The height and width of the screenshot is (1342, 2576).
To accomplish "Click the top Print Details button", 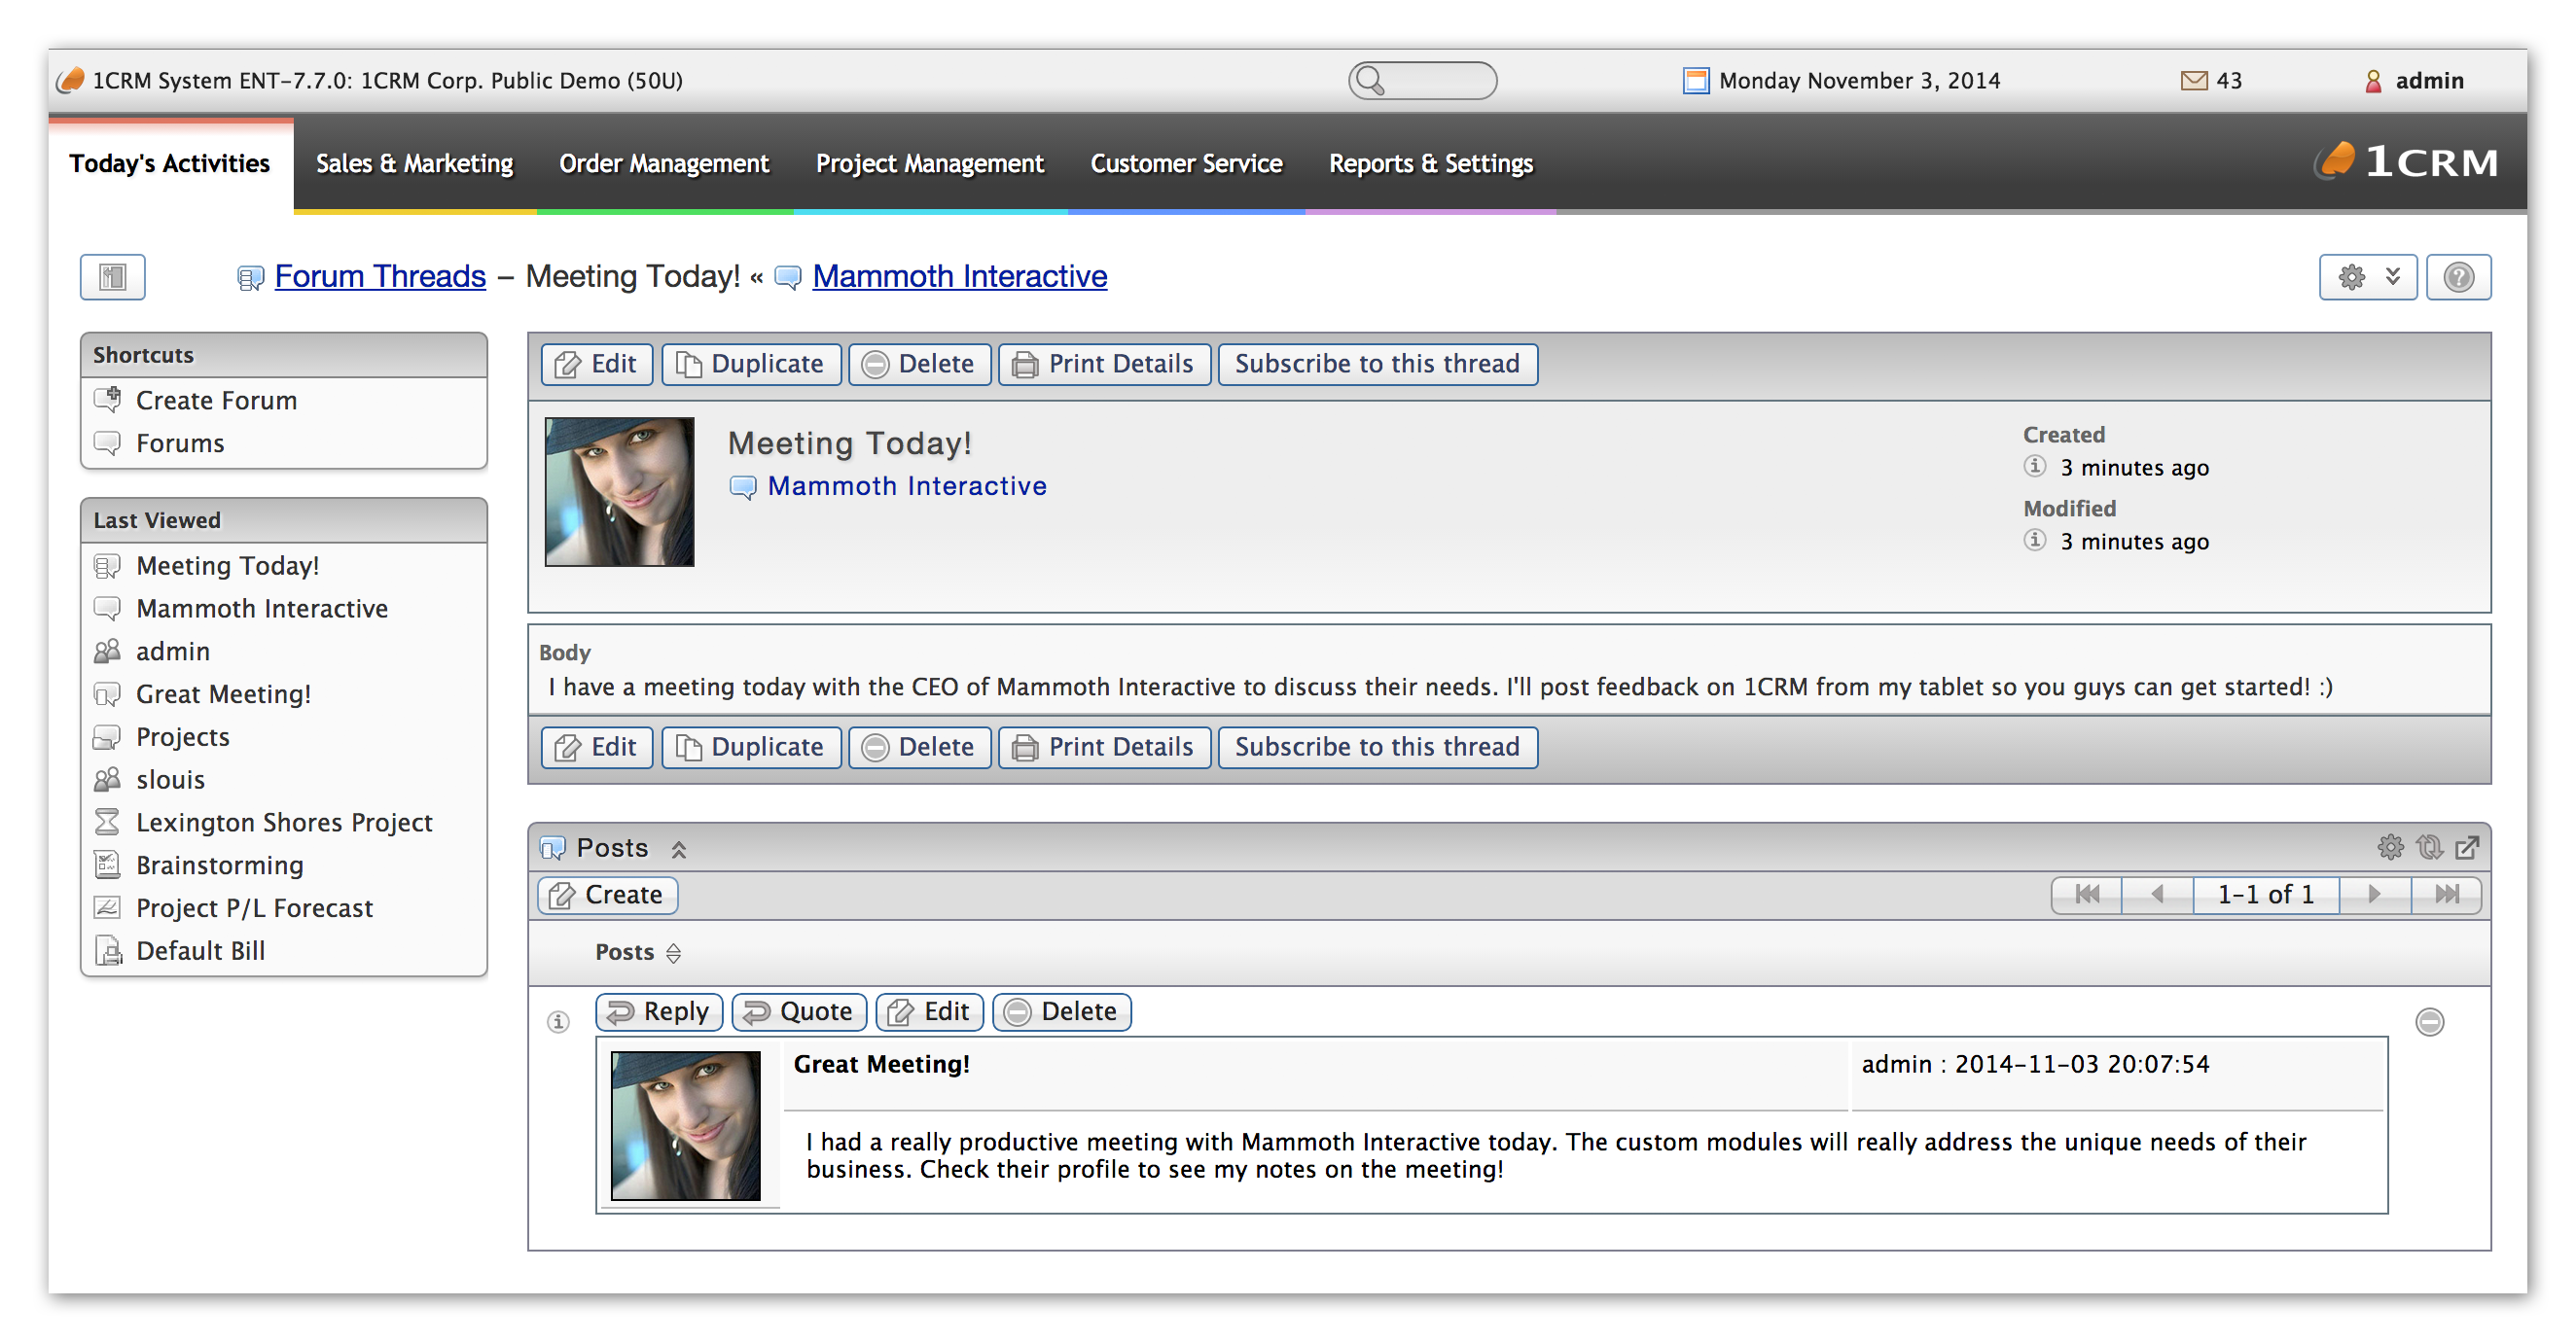I will pos(1103,364).
